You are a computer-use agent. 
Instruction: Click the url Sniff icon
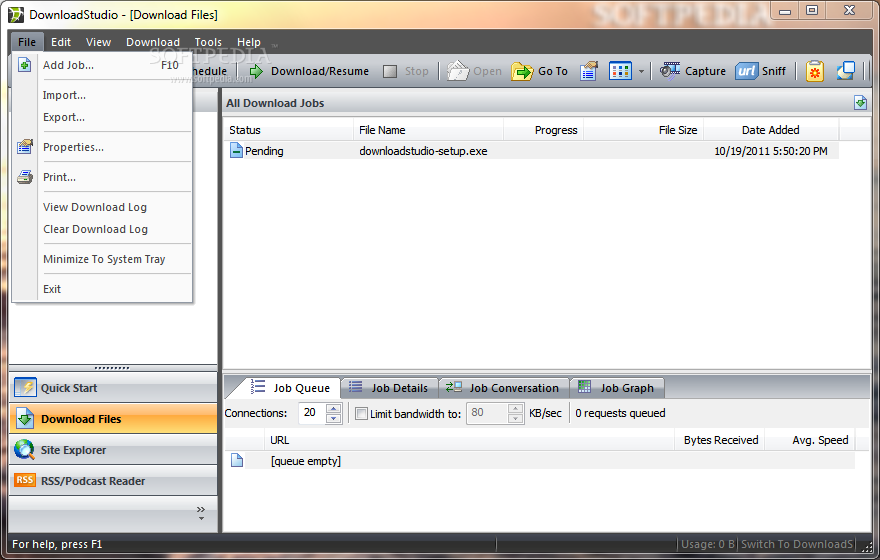pyautogui.click(x=746, y=71)
